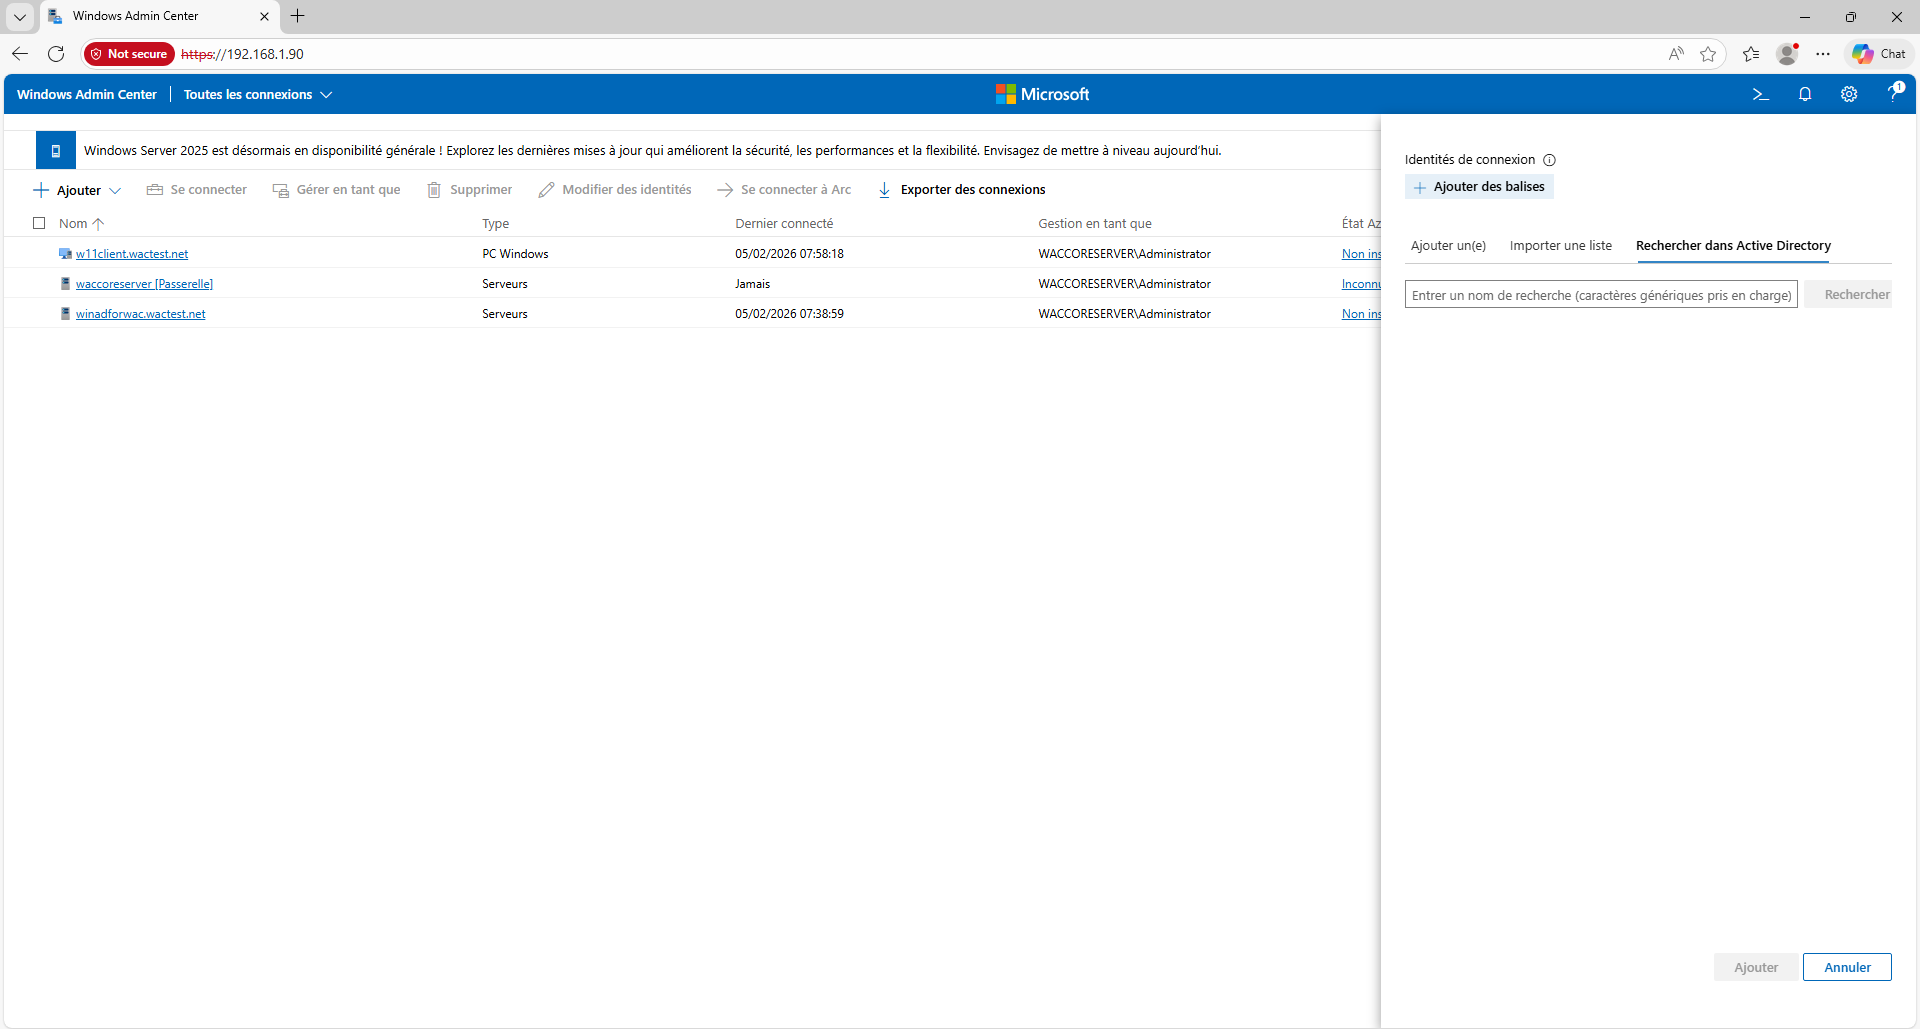This screenshot has height=1029, width=1920.
Task: Click the Read aloud icon in address bar
Action: point(1676,54)
